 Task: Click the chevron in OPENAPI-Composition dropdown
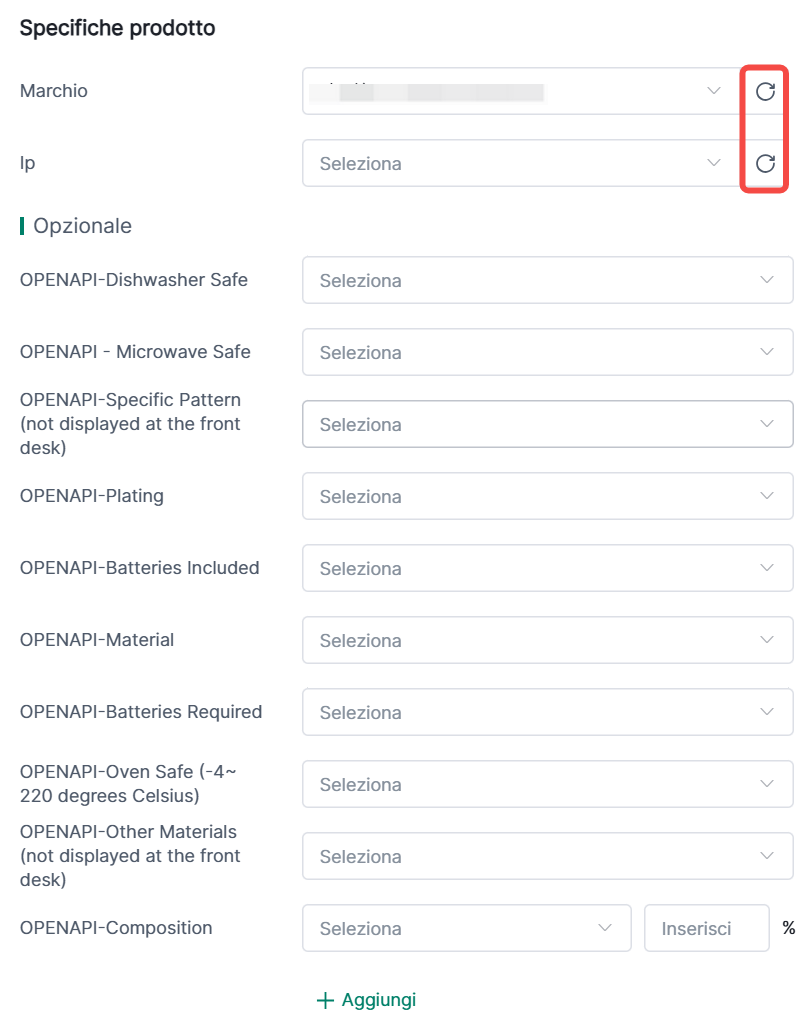click(605, 929)
